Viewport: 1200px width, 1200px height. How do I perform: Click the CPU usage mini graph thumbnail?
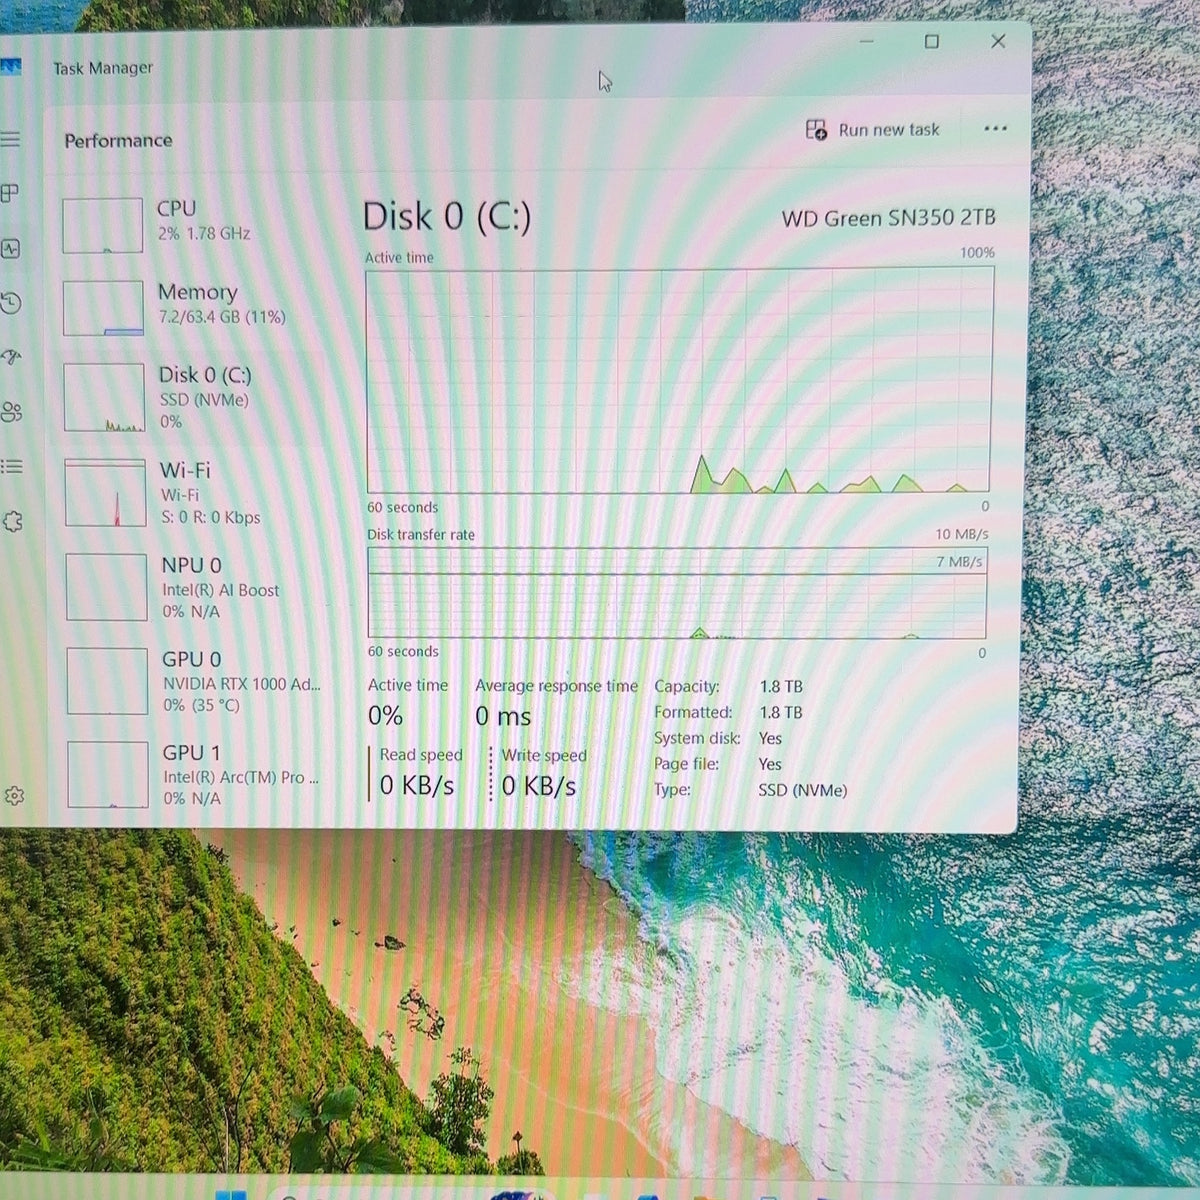[x=102, y=225]
